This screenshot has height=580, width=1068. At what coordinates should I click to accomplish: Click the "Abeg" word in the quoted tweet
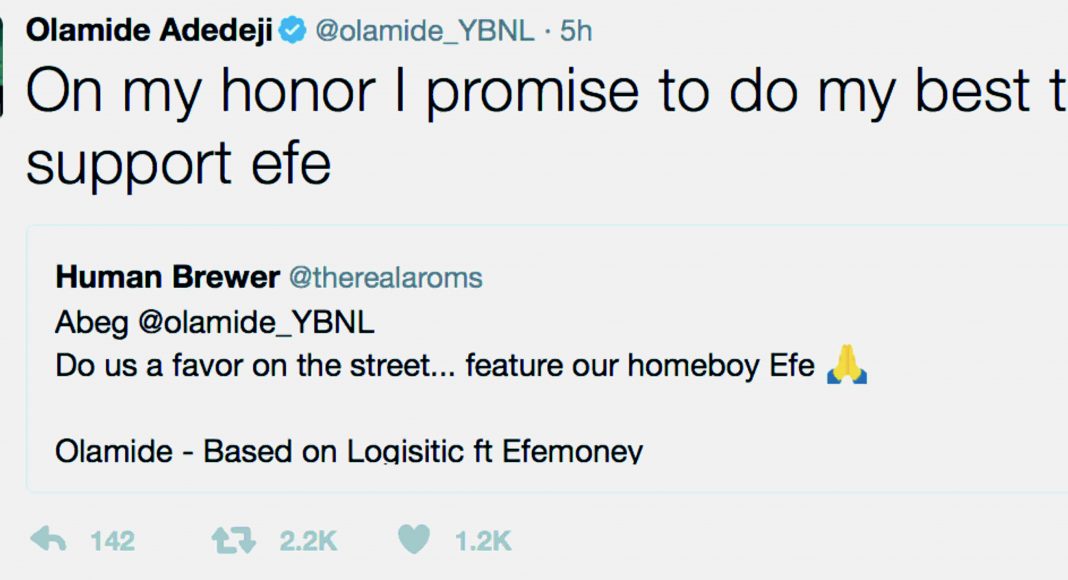point(86,323)
